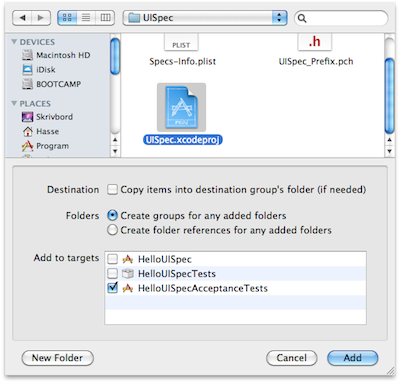Image resolution: width=400 pixels, height=383 pixels.
Task: Switch to icon view mode
Action: pos(67,18)
